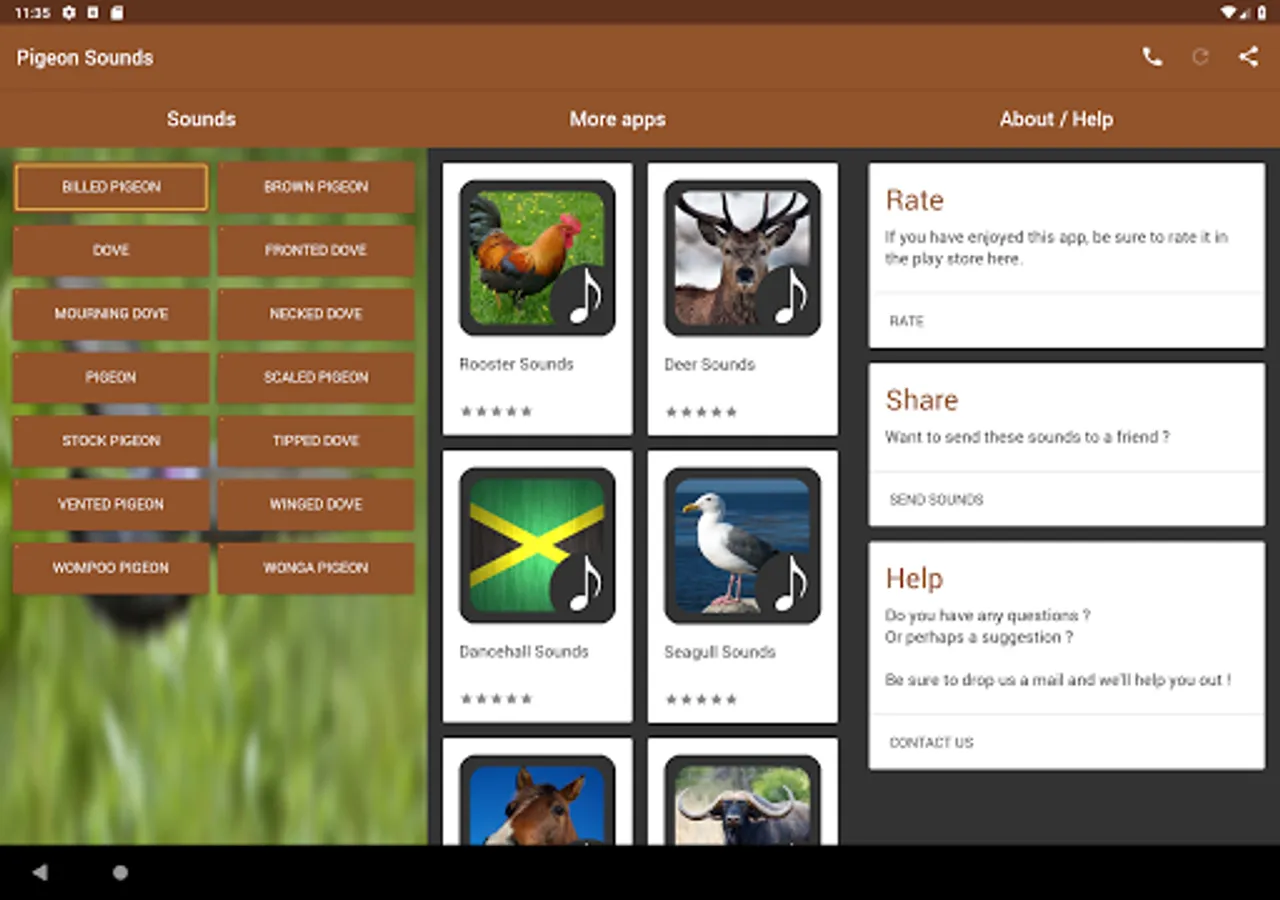Tap the Android back navigation button
This screenshot has height=900, width=1280.
pyautogui.click(x=40, y=873)
